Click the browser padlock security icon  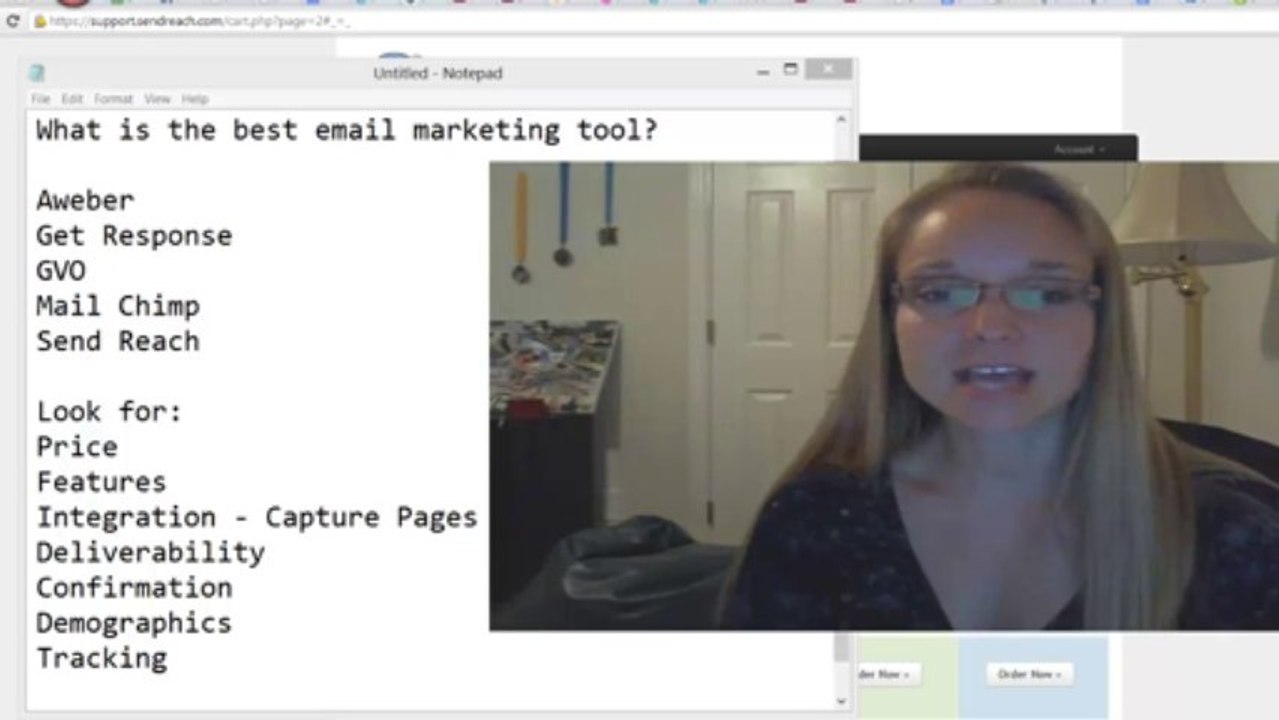(40, 21)
